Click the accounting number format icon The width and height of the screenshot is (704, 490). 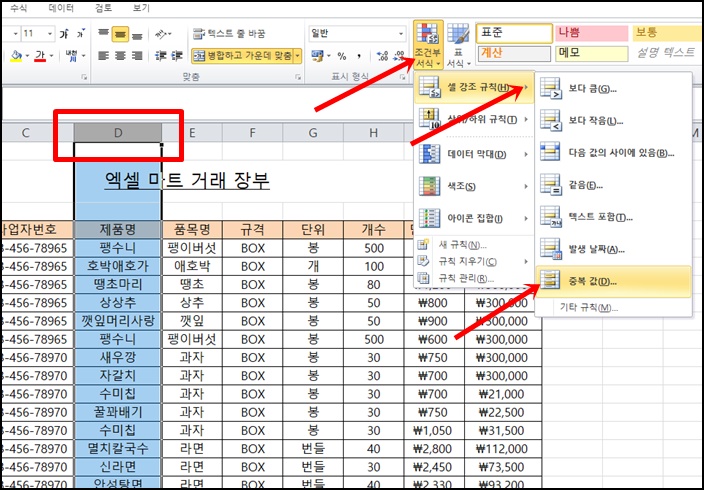[317, 56]
